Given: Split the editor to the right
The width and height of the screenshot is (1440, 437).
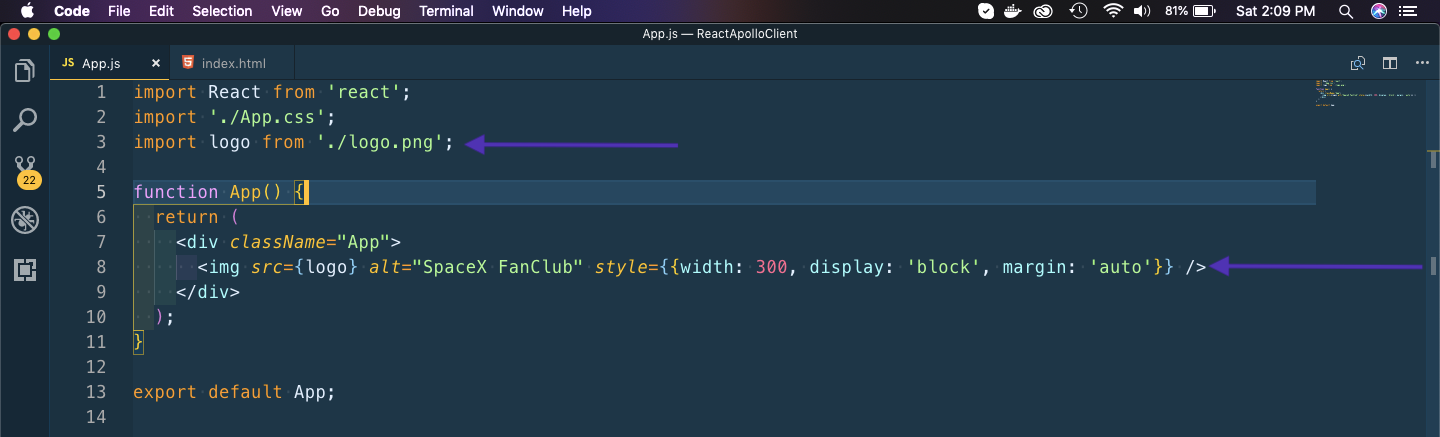Looking at the screenshot, I should (1390, 63).
